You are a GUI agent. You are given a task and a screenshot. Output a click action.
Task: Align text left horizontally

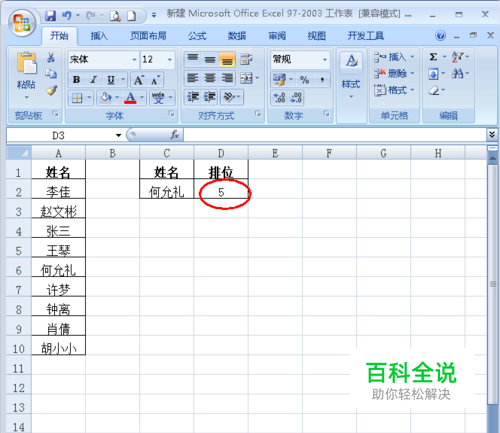pyautogui.click(x=193, y=78)
